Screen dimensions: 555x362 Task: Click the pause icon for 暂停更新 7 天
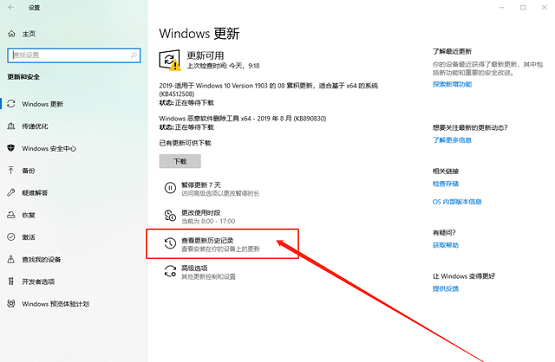(x=170, y=188)
